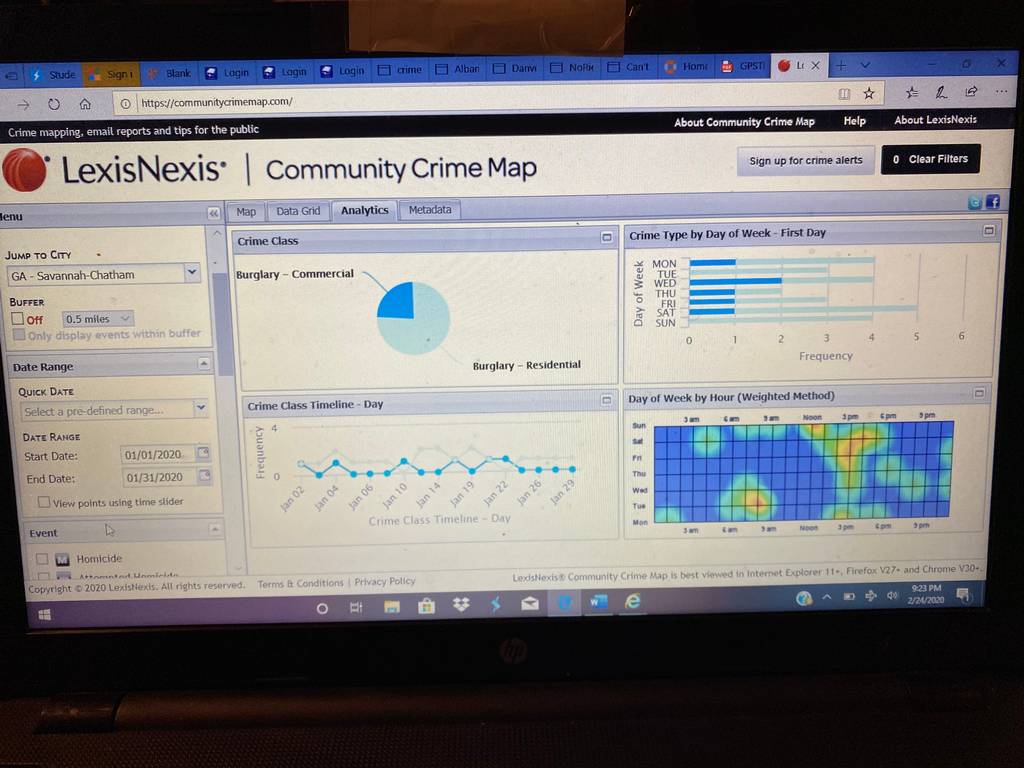
Task: Open Word from the taskbar
Action: [598, 602]
